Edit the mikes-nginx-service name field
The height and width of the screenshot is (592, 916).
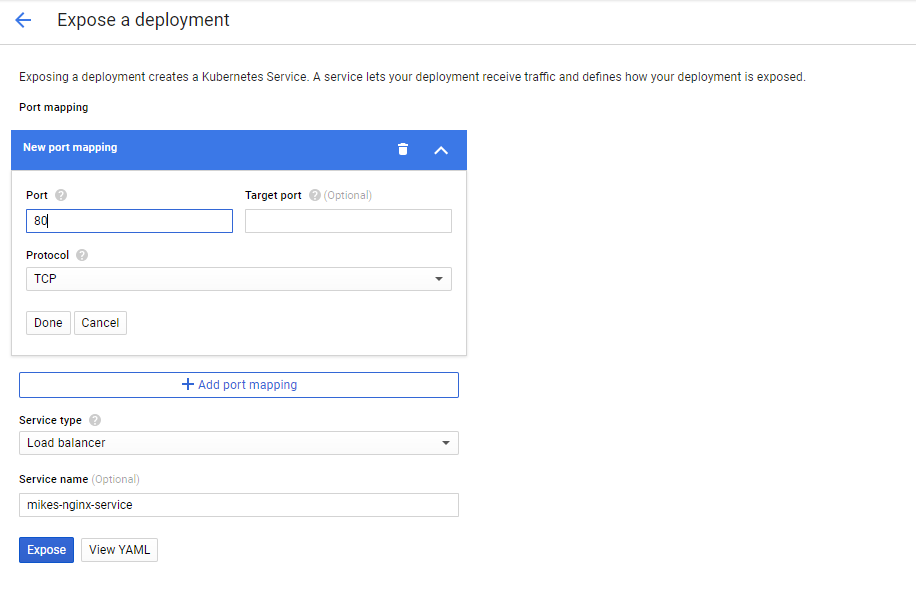[x=239, y=505]
